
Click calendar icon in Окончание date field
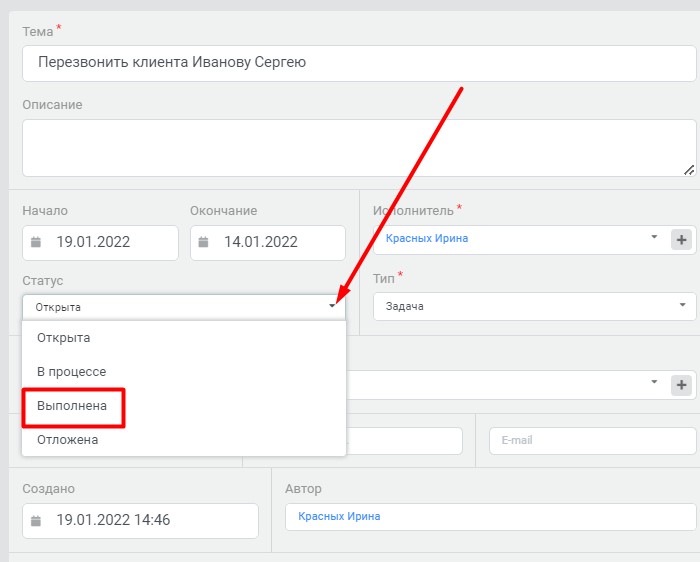coord(203,242)
